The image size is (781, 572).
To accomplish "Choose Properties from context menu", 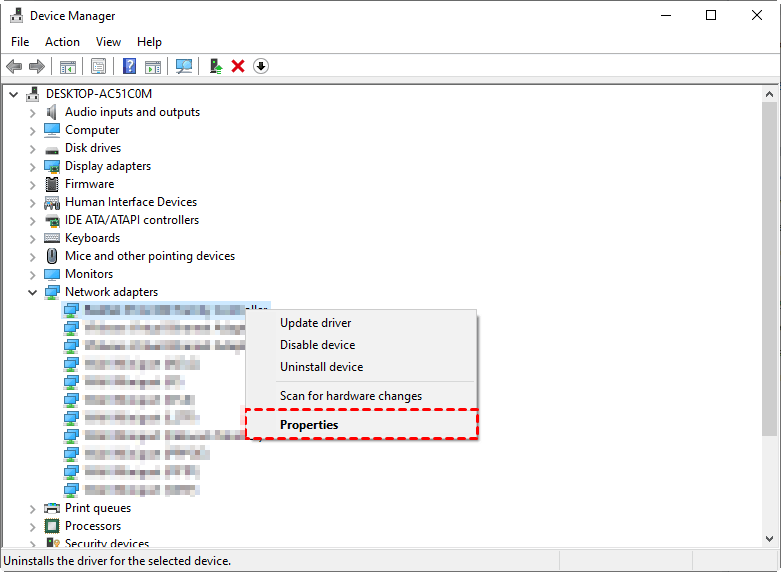I will click(361, 425).
